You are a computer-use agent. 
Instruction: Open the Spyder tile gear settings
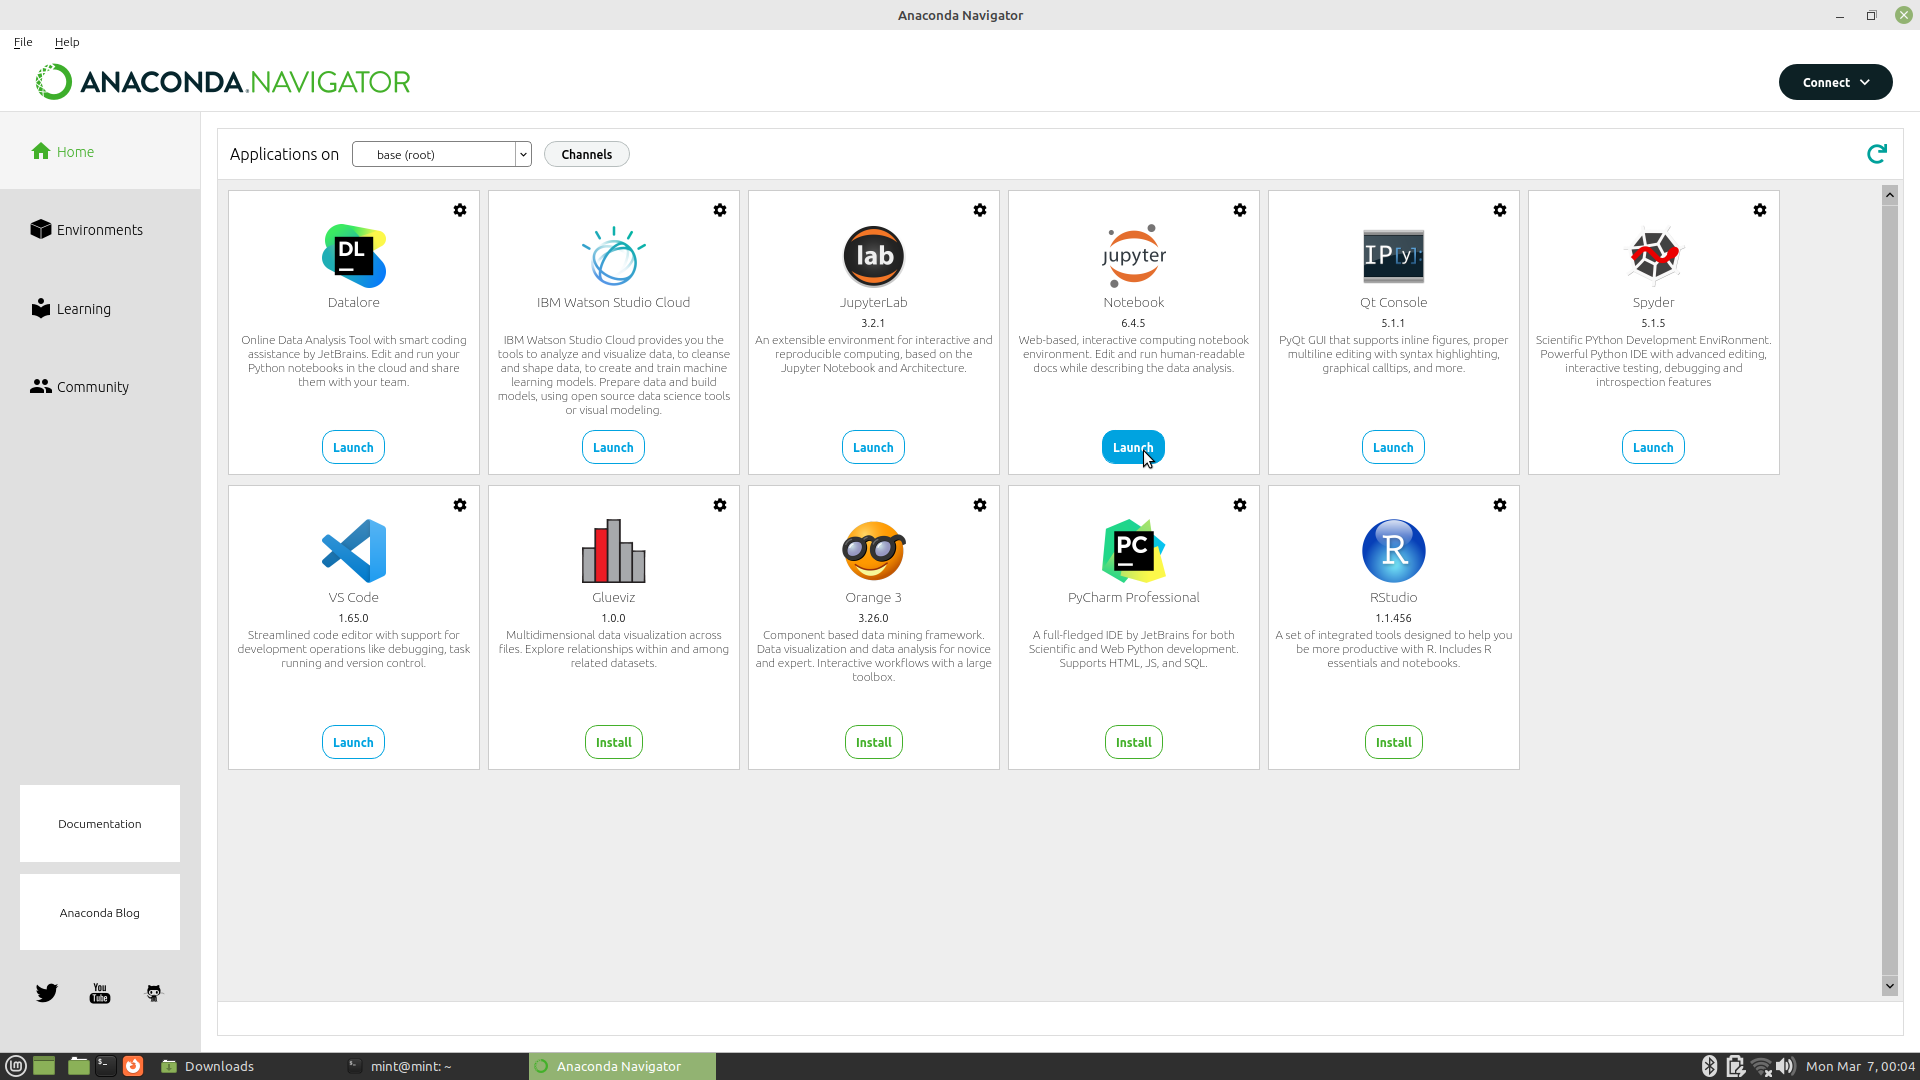click(x=1760, y=210)
